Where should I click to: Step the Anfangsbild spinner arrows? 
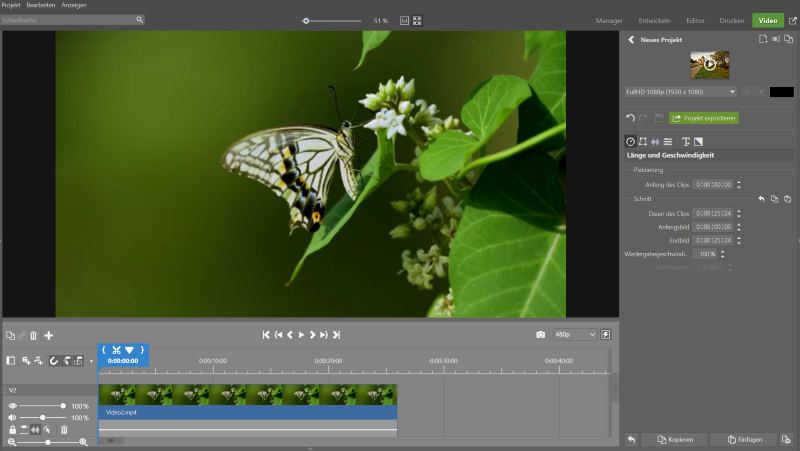739,227
